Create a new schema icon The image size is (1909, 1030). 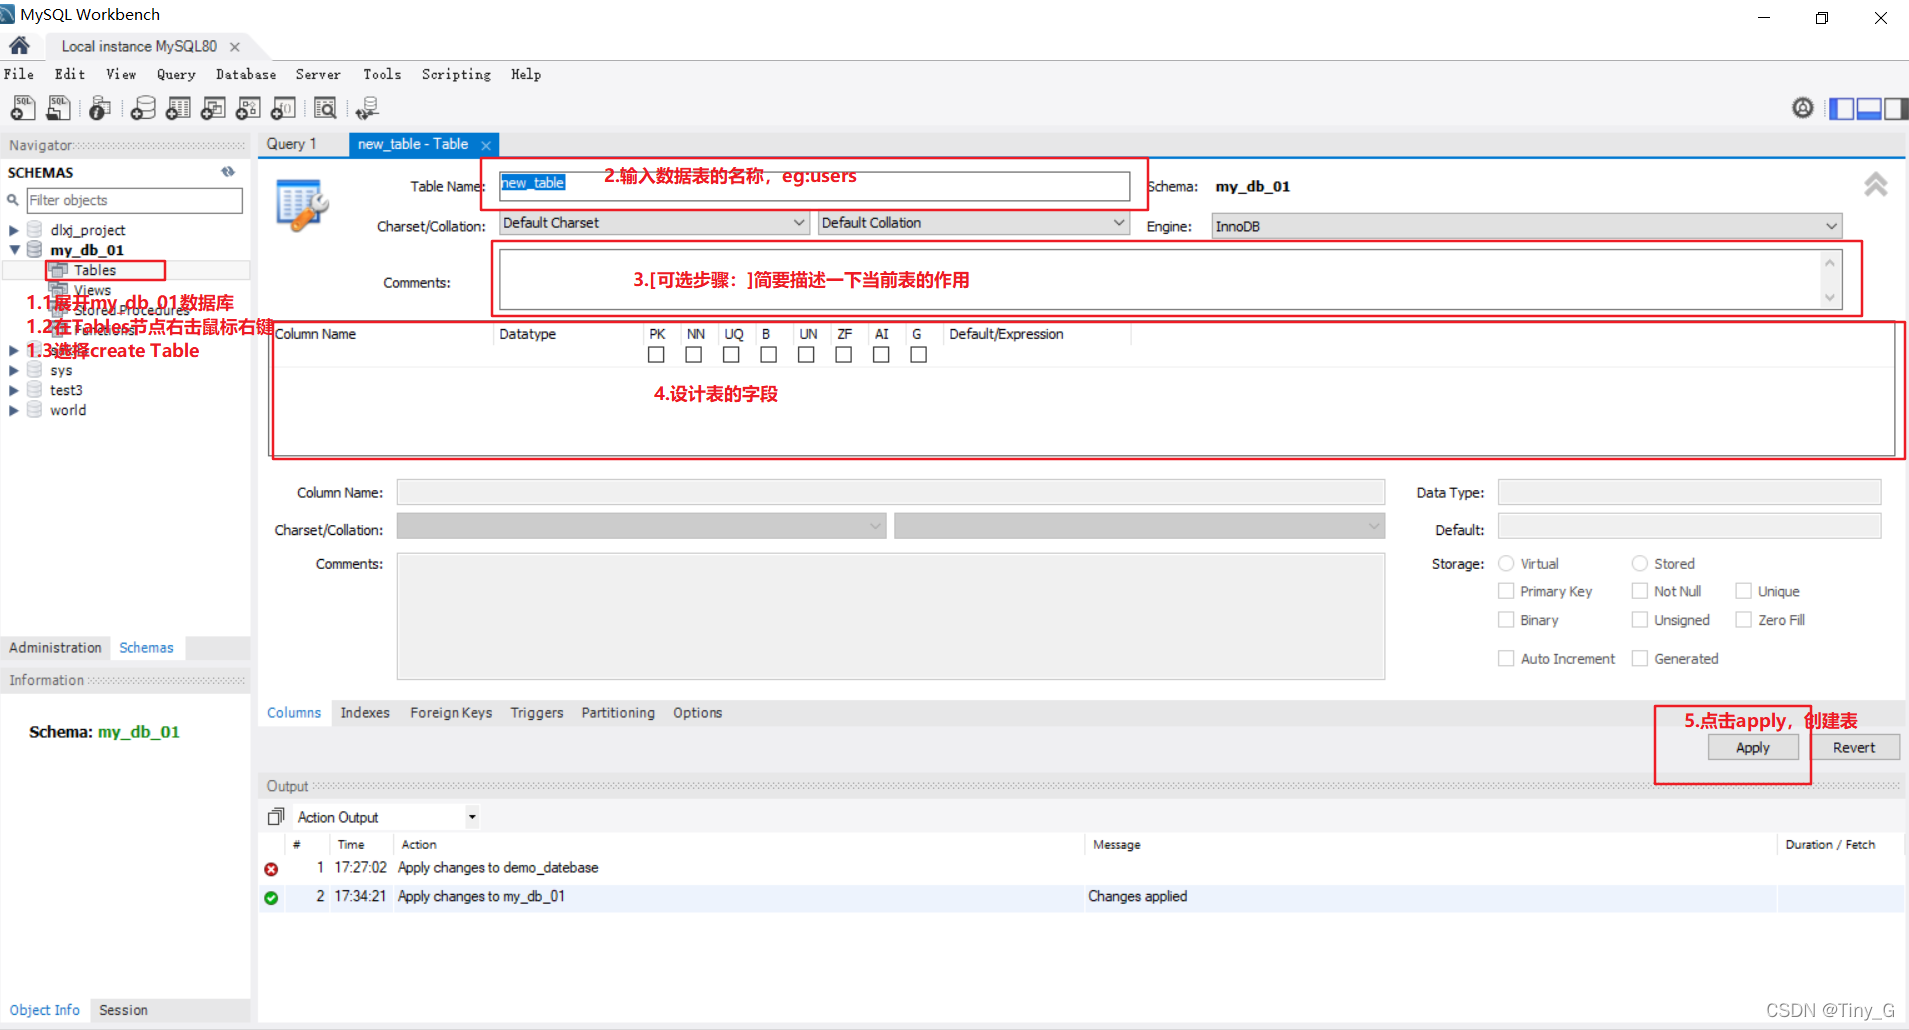point(143,108)
